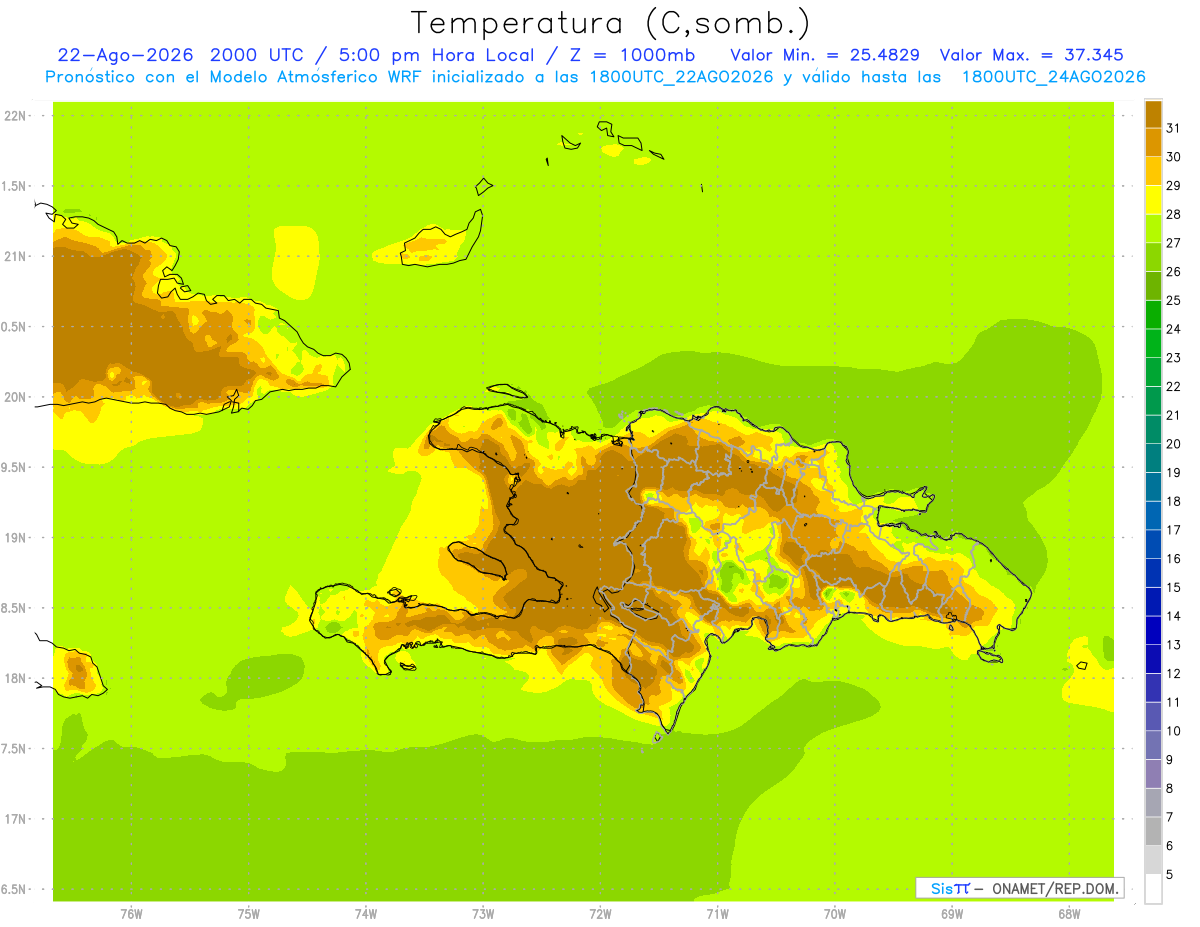
Task: Click the colorbar number "29"
Action: click(x=1174, y=185)
